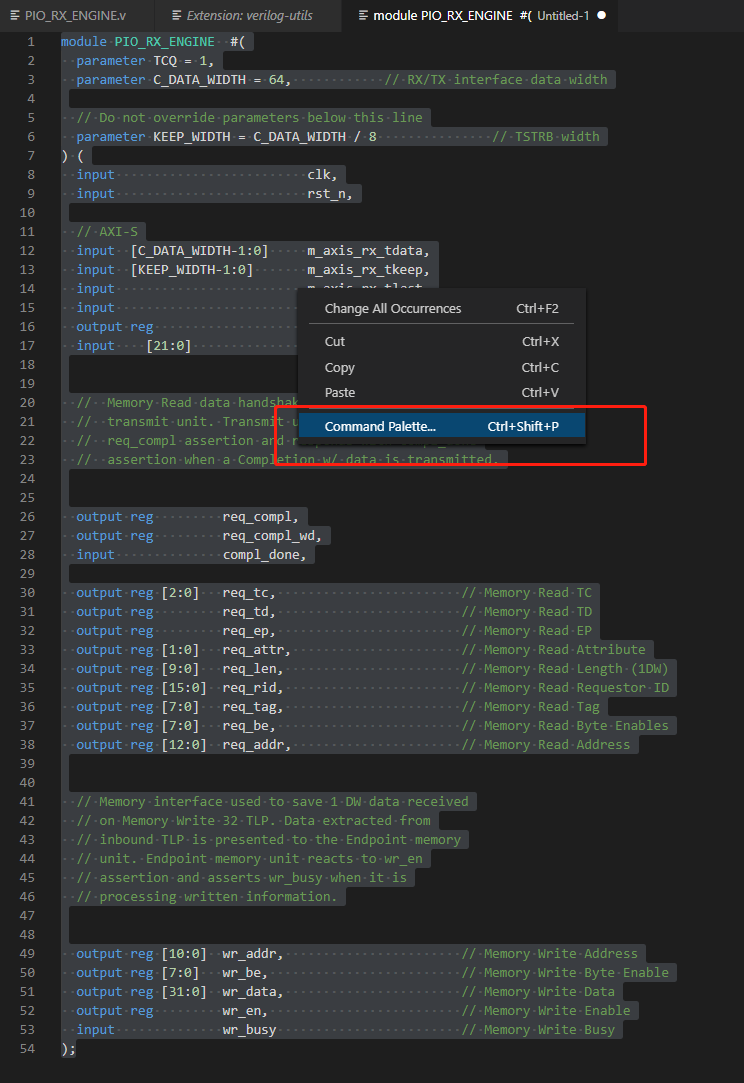Click 'req_be,' on line 37
Screen dimensions: 744x1083
click(249, 726)
